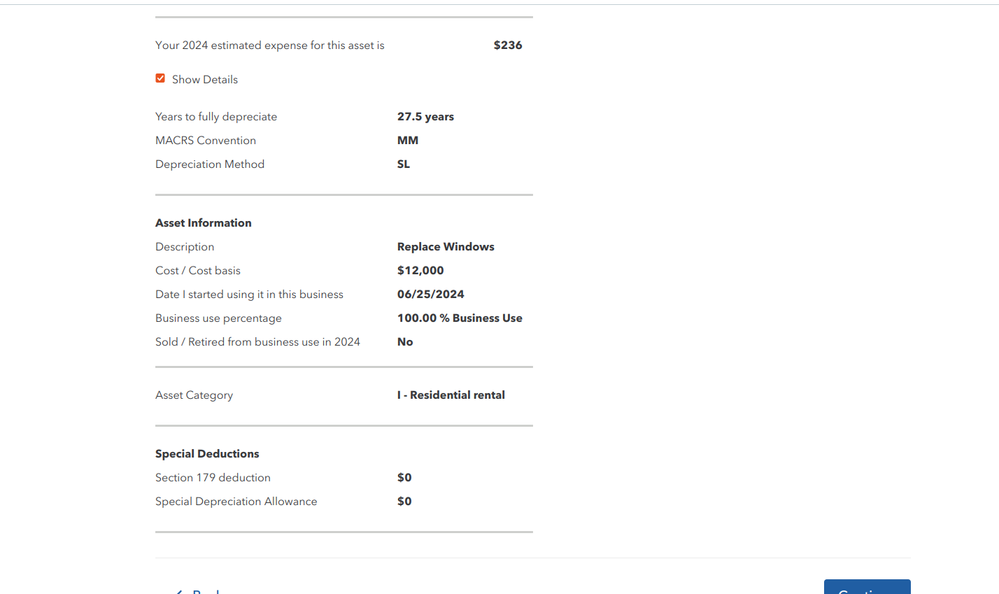Click the 06/25/2024 start date value
The height and width of the screenshot is (594, 999).
431,294
